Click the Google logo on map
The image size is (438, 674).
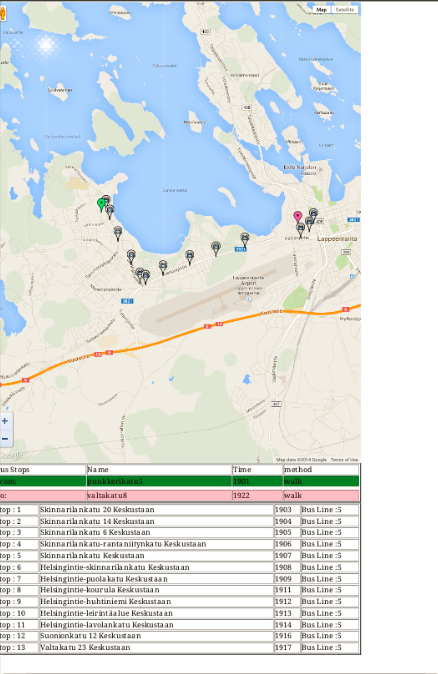[x=11, y=455]
